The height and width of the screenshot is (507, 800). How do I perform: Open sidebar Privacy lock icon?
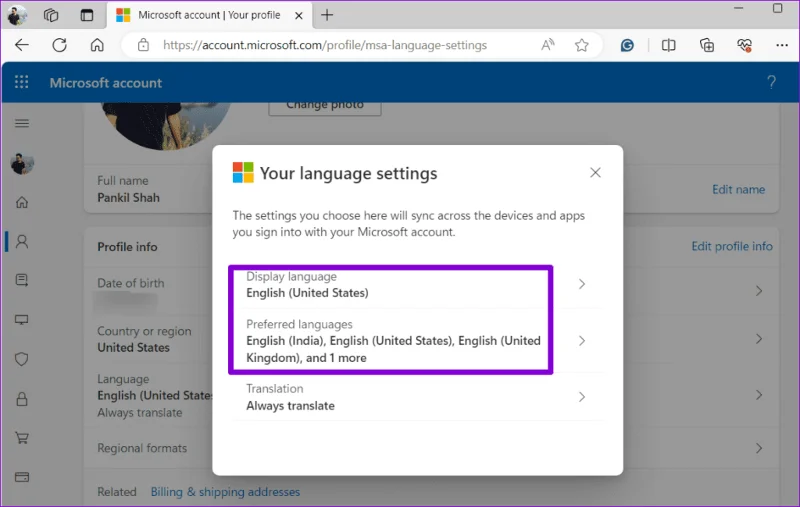[22, 398]
